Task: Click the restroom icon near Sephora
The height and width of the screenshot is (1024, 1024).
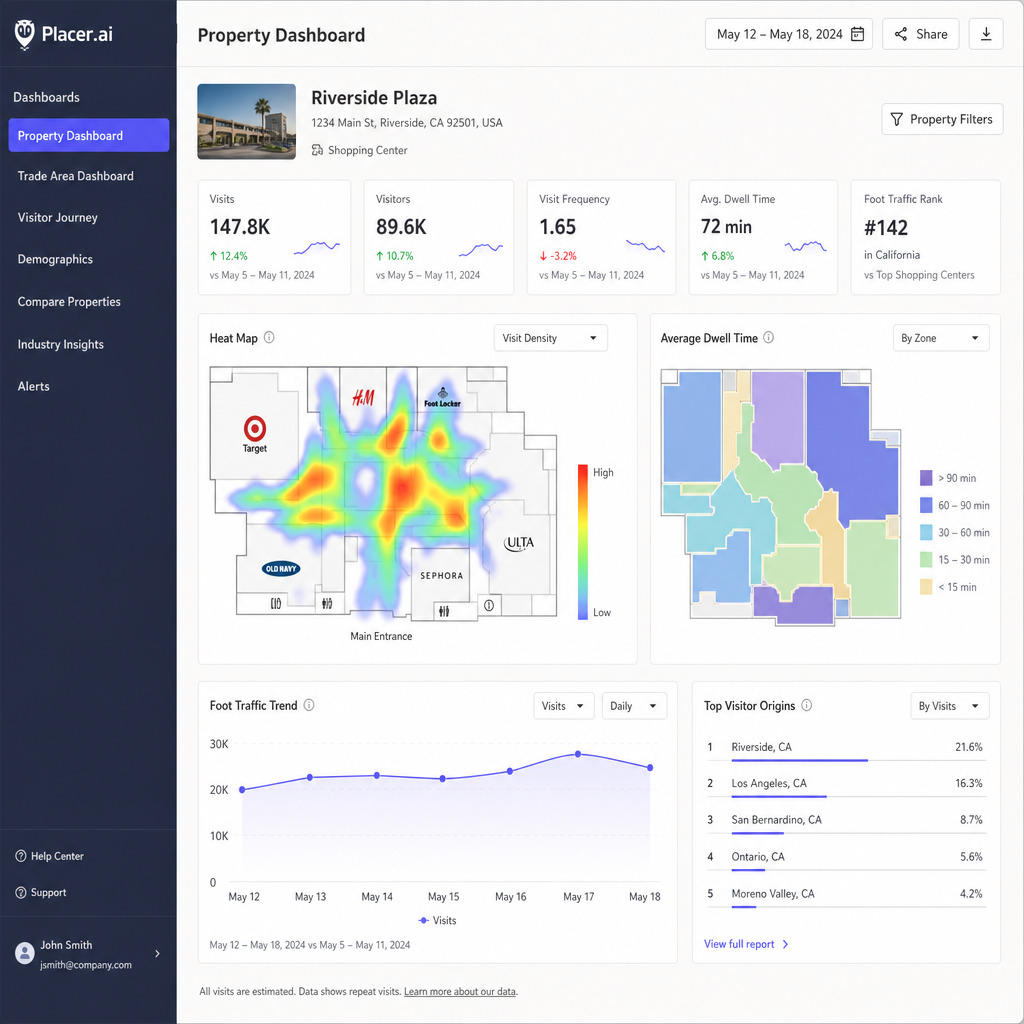Action: (x=444, y=611)
